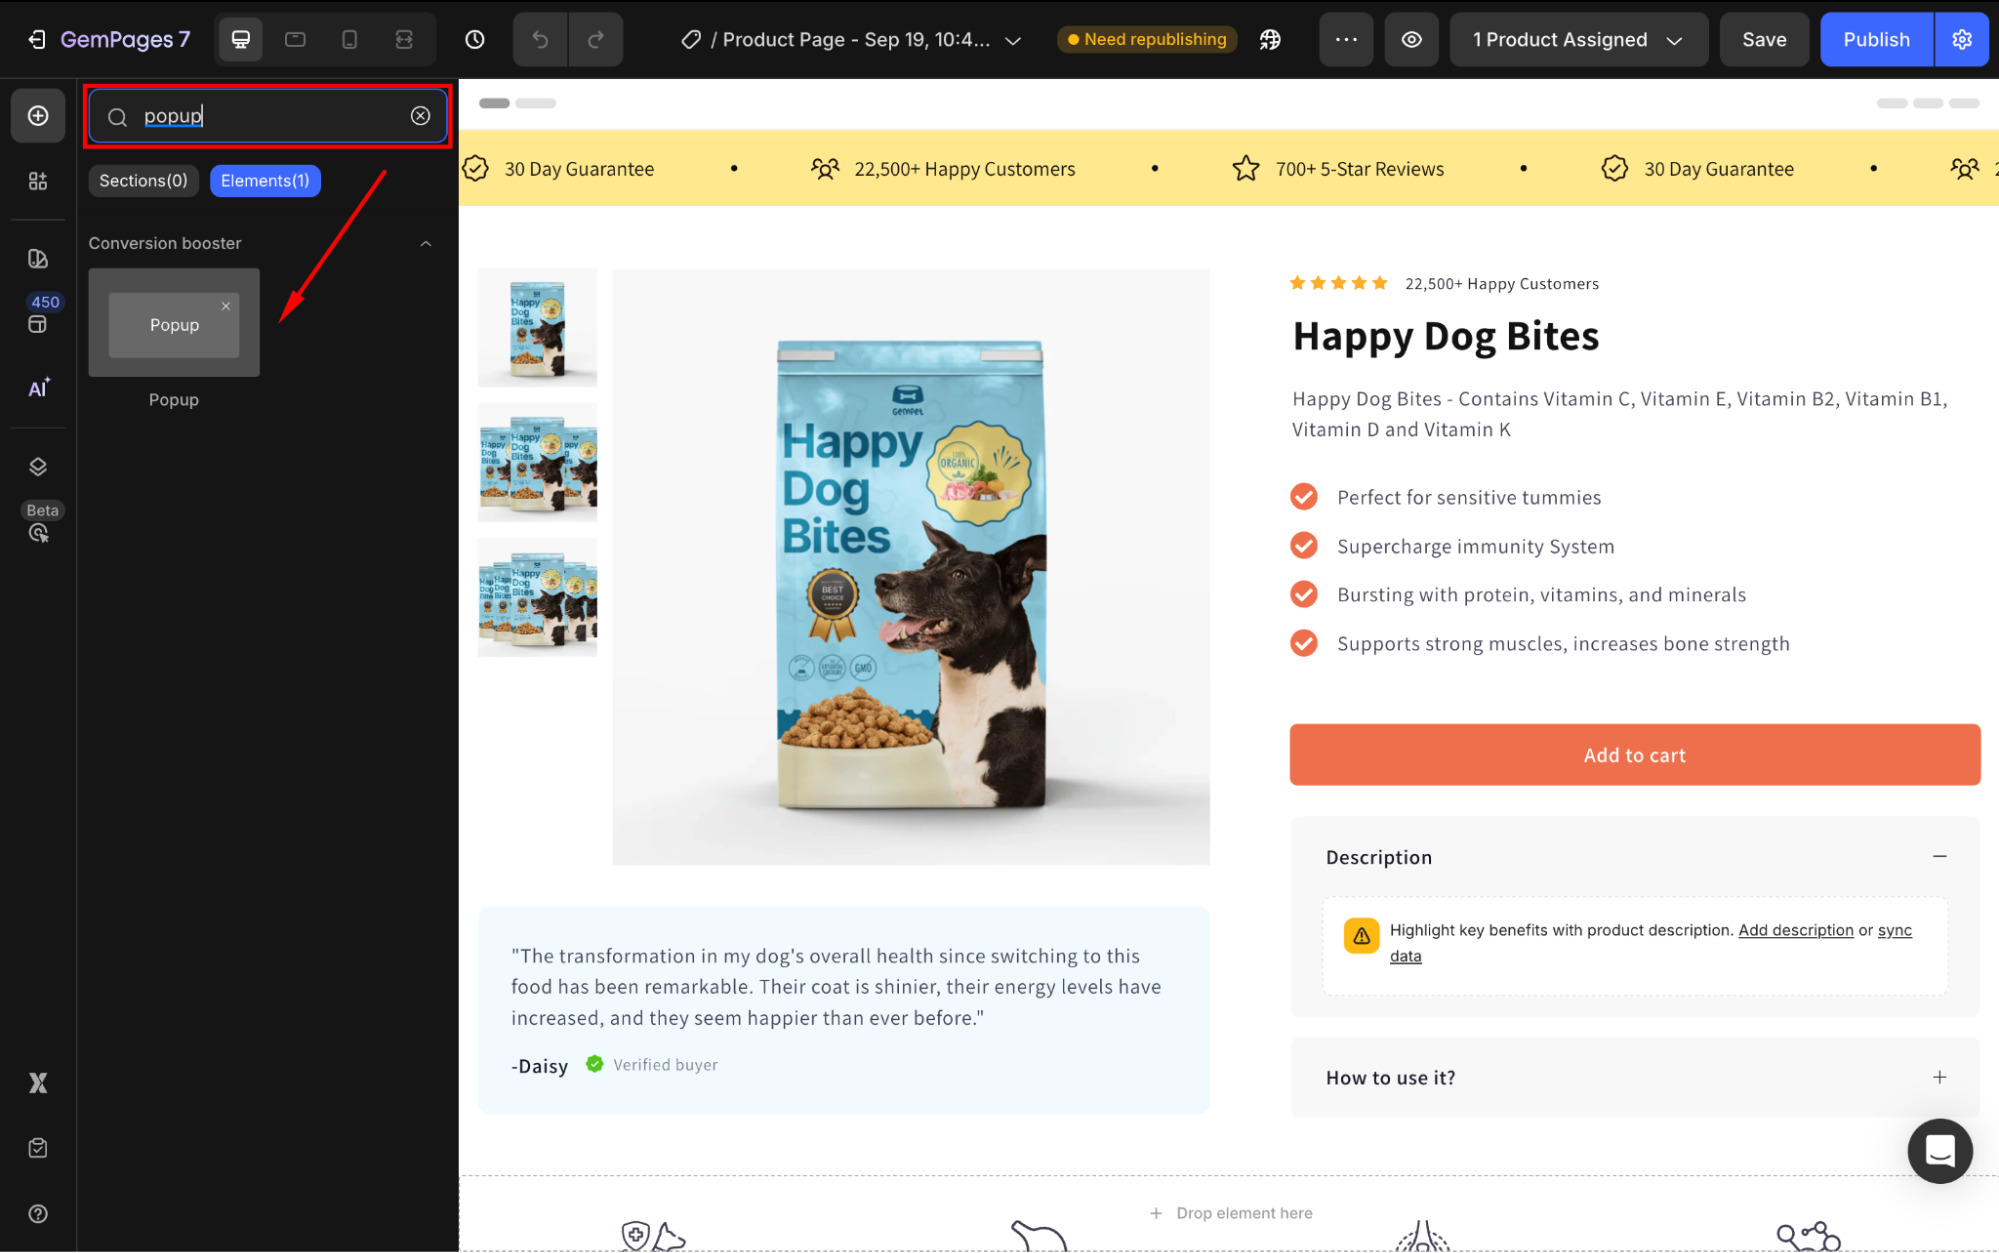This screenshot has height=1253, width=1999.
Task: Expand the How to use it accordion
Action: pos(1938,1077)
